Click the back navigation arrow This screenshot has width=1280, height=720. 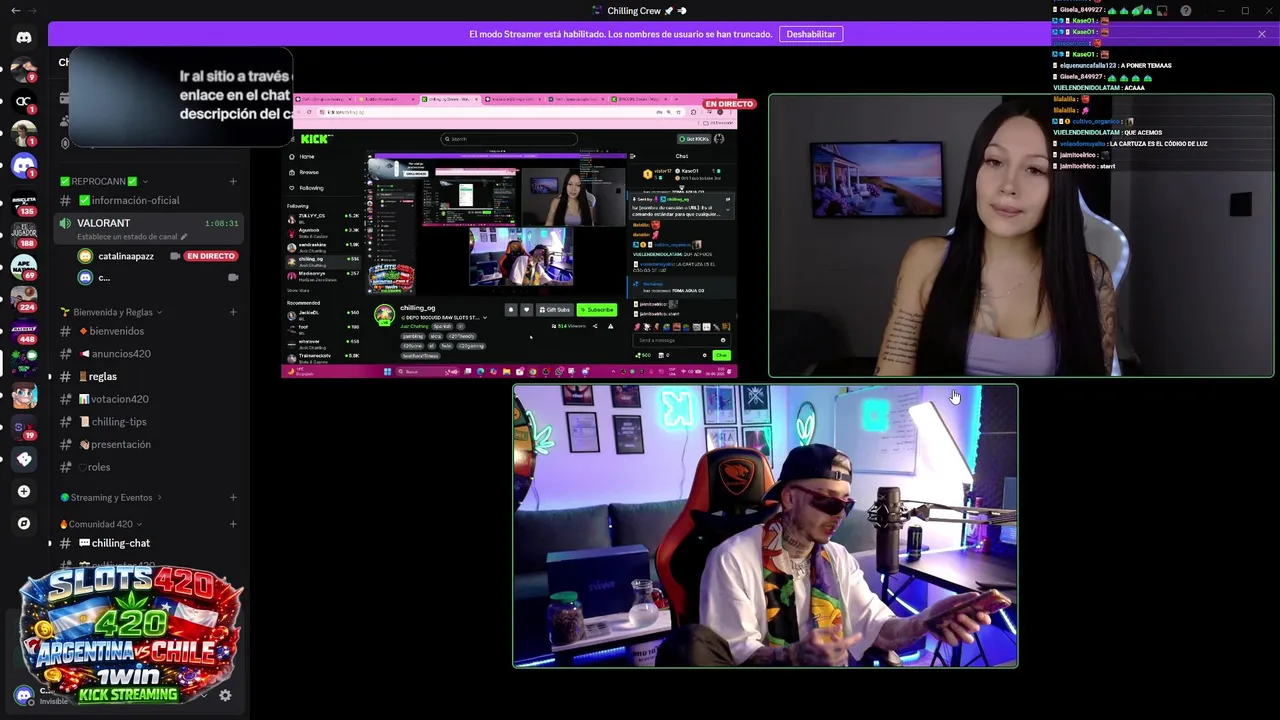click(15, 10)
